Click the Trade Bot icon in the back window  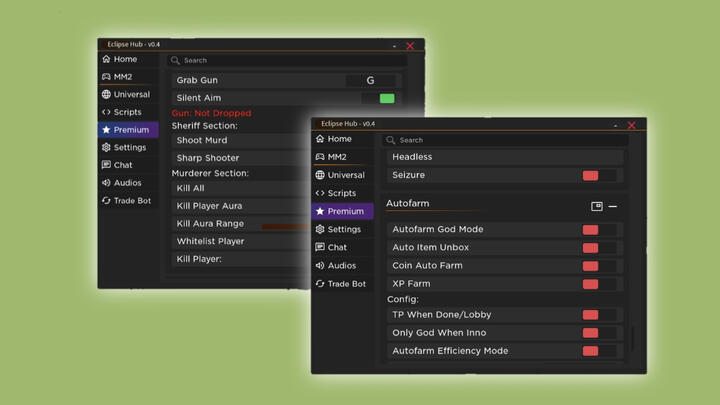(106, 201)
